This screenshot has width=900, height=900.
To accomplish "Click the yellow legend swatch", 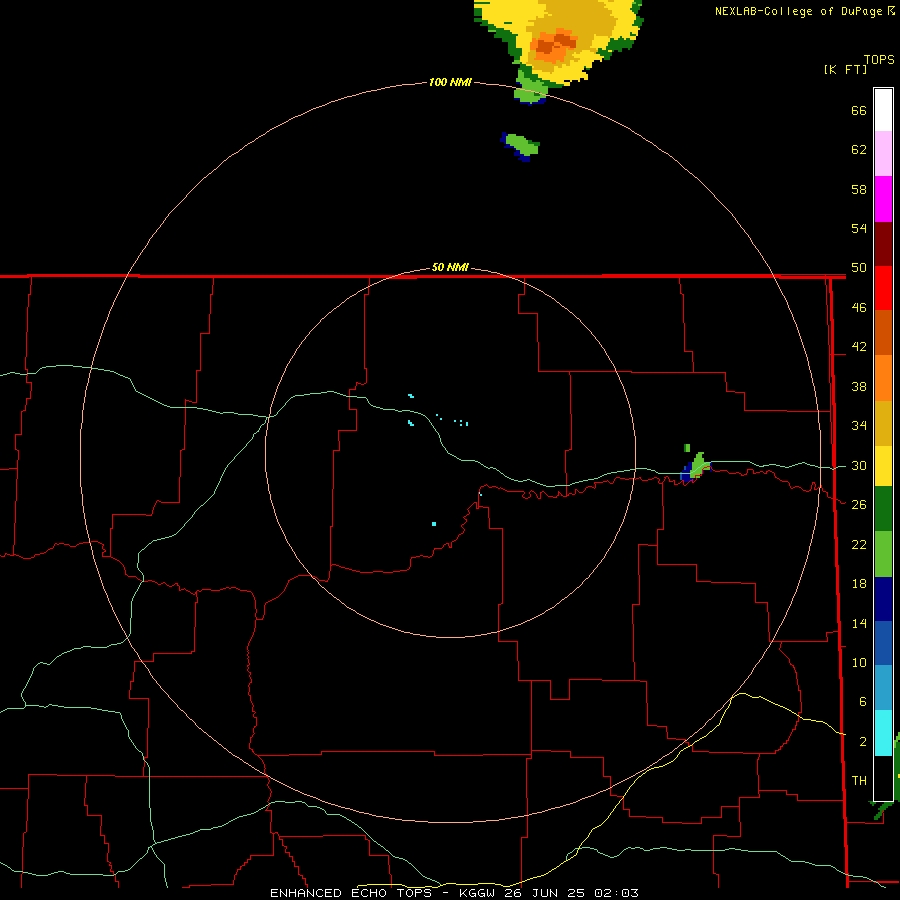I will tap(883, 466).
